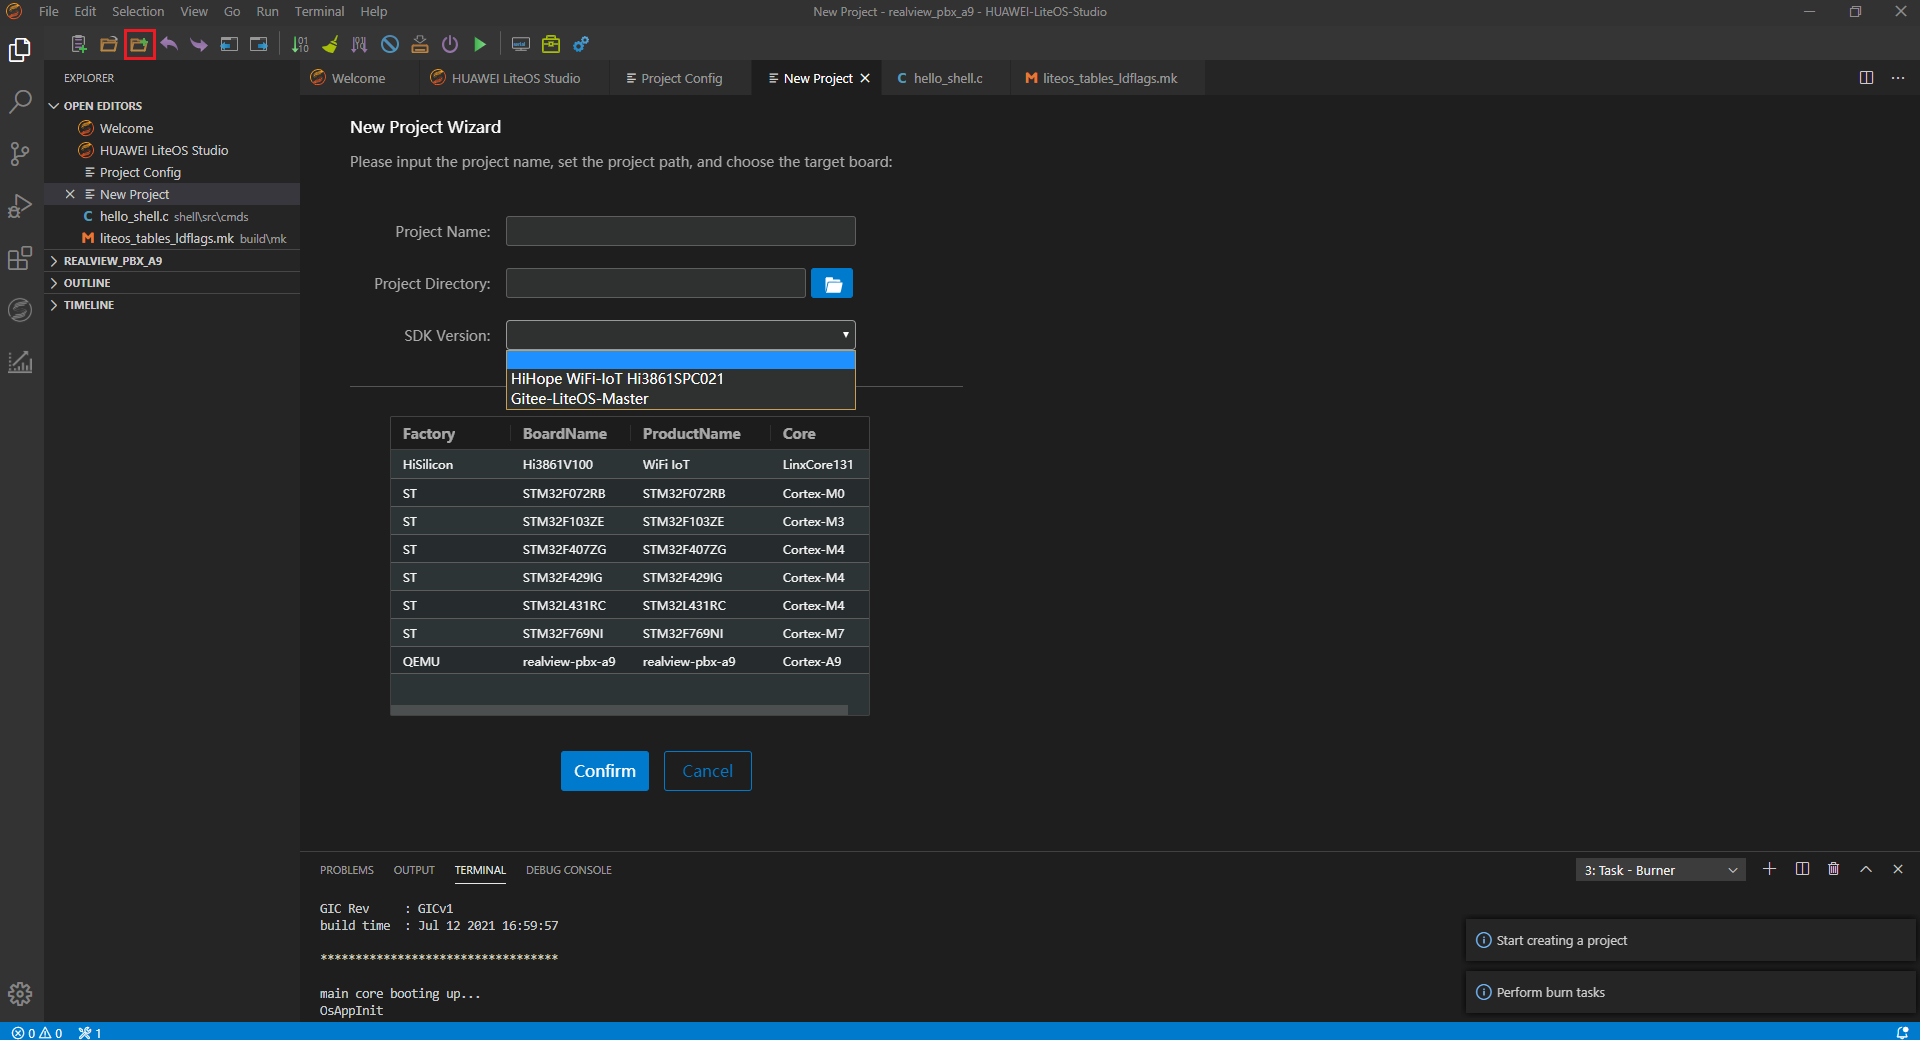This screenshot has height=1040, width=1920.
Task: Switch to the Welcome editor tab
Action: coord(357,78)
